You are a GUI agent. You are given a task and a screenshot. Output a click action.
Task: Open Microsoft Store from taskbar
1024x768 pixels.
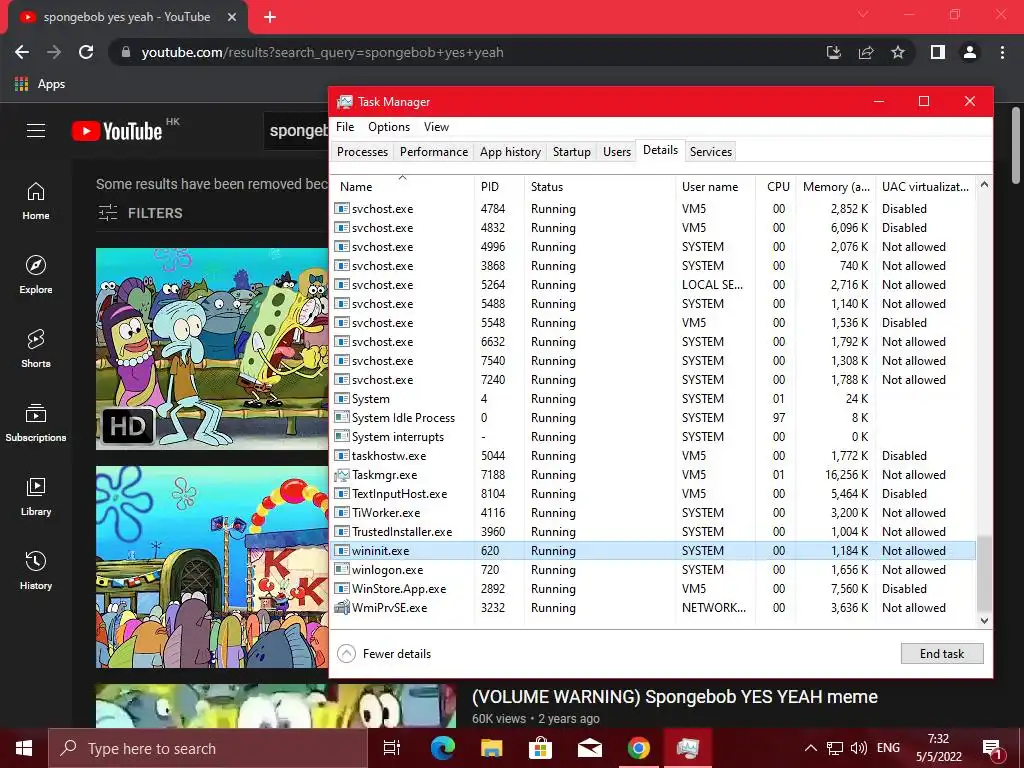540,748
